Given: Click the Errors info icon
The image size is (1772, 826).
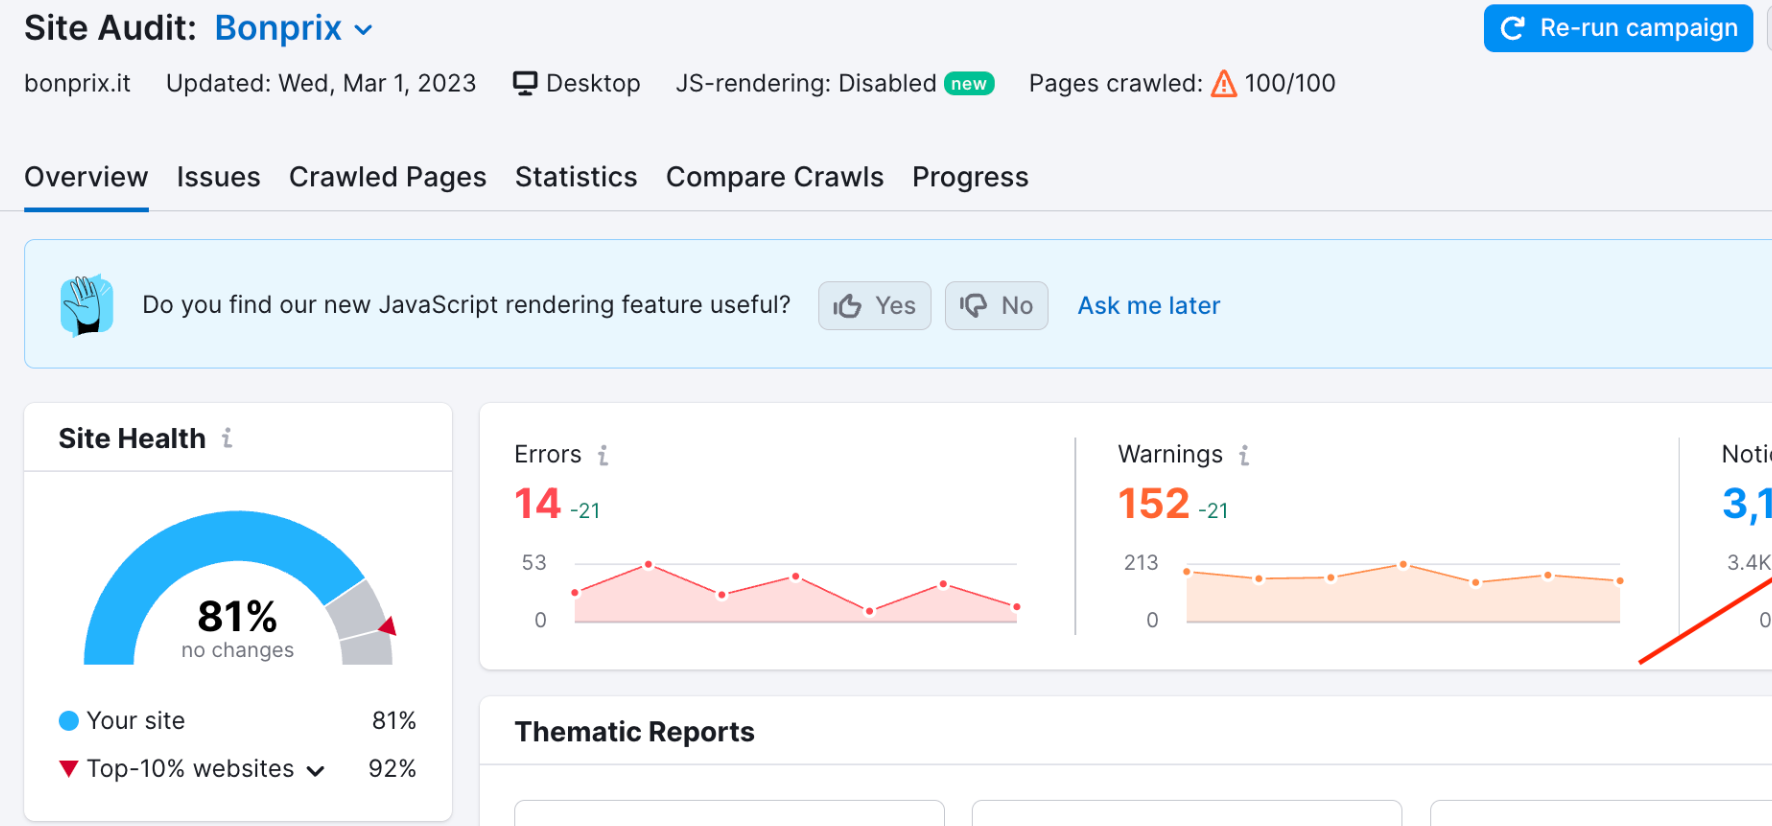Looking at the screenshot, I should point(603,456).
